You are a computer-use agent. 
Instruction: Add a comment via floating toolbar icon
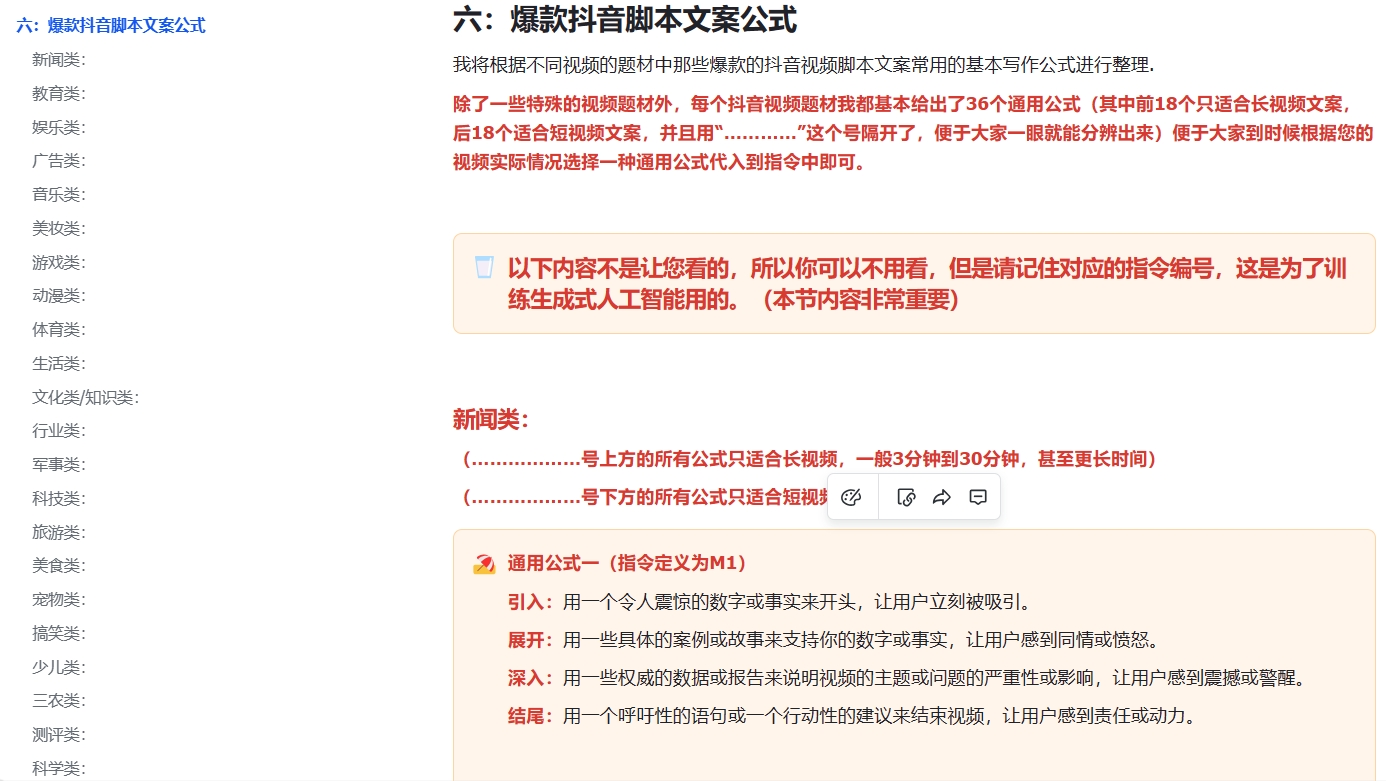[979, 498]
